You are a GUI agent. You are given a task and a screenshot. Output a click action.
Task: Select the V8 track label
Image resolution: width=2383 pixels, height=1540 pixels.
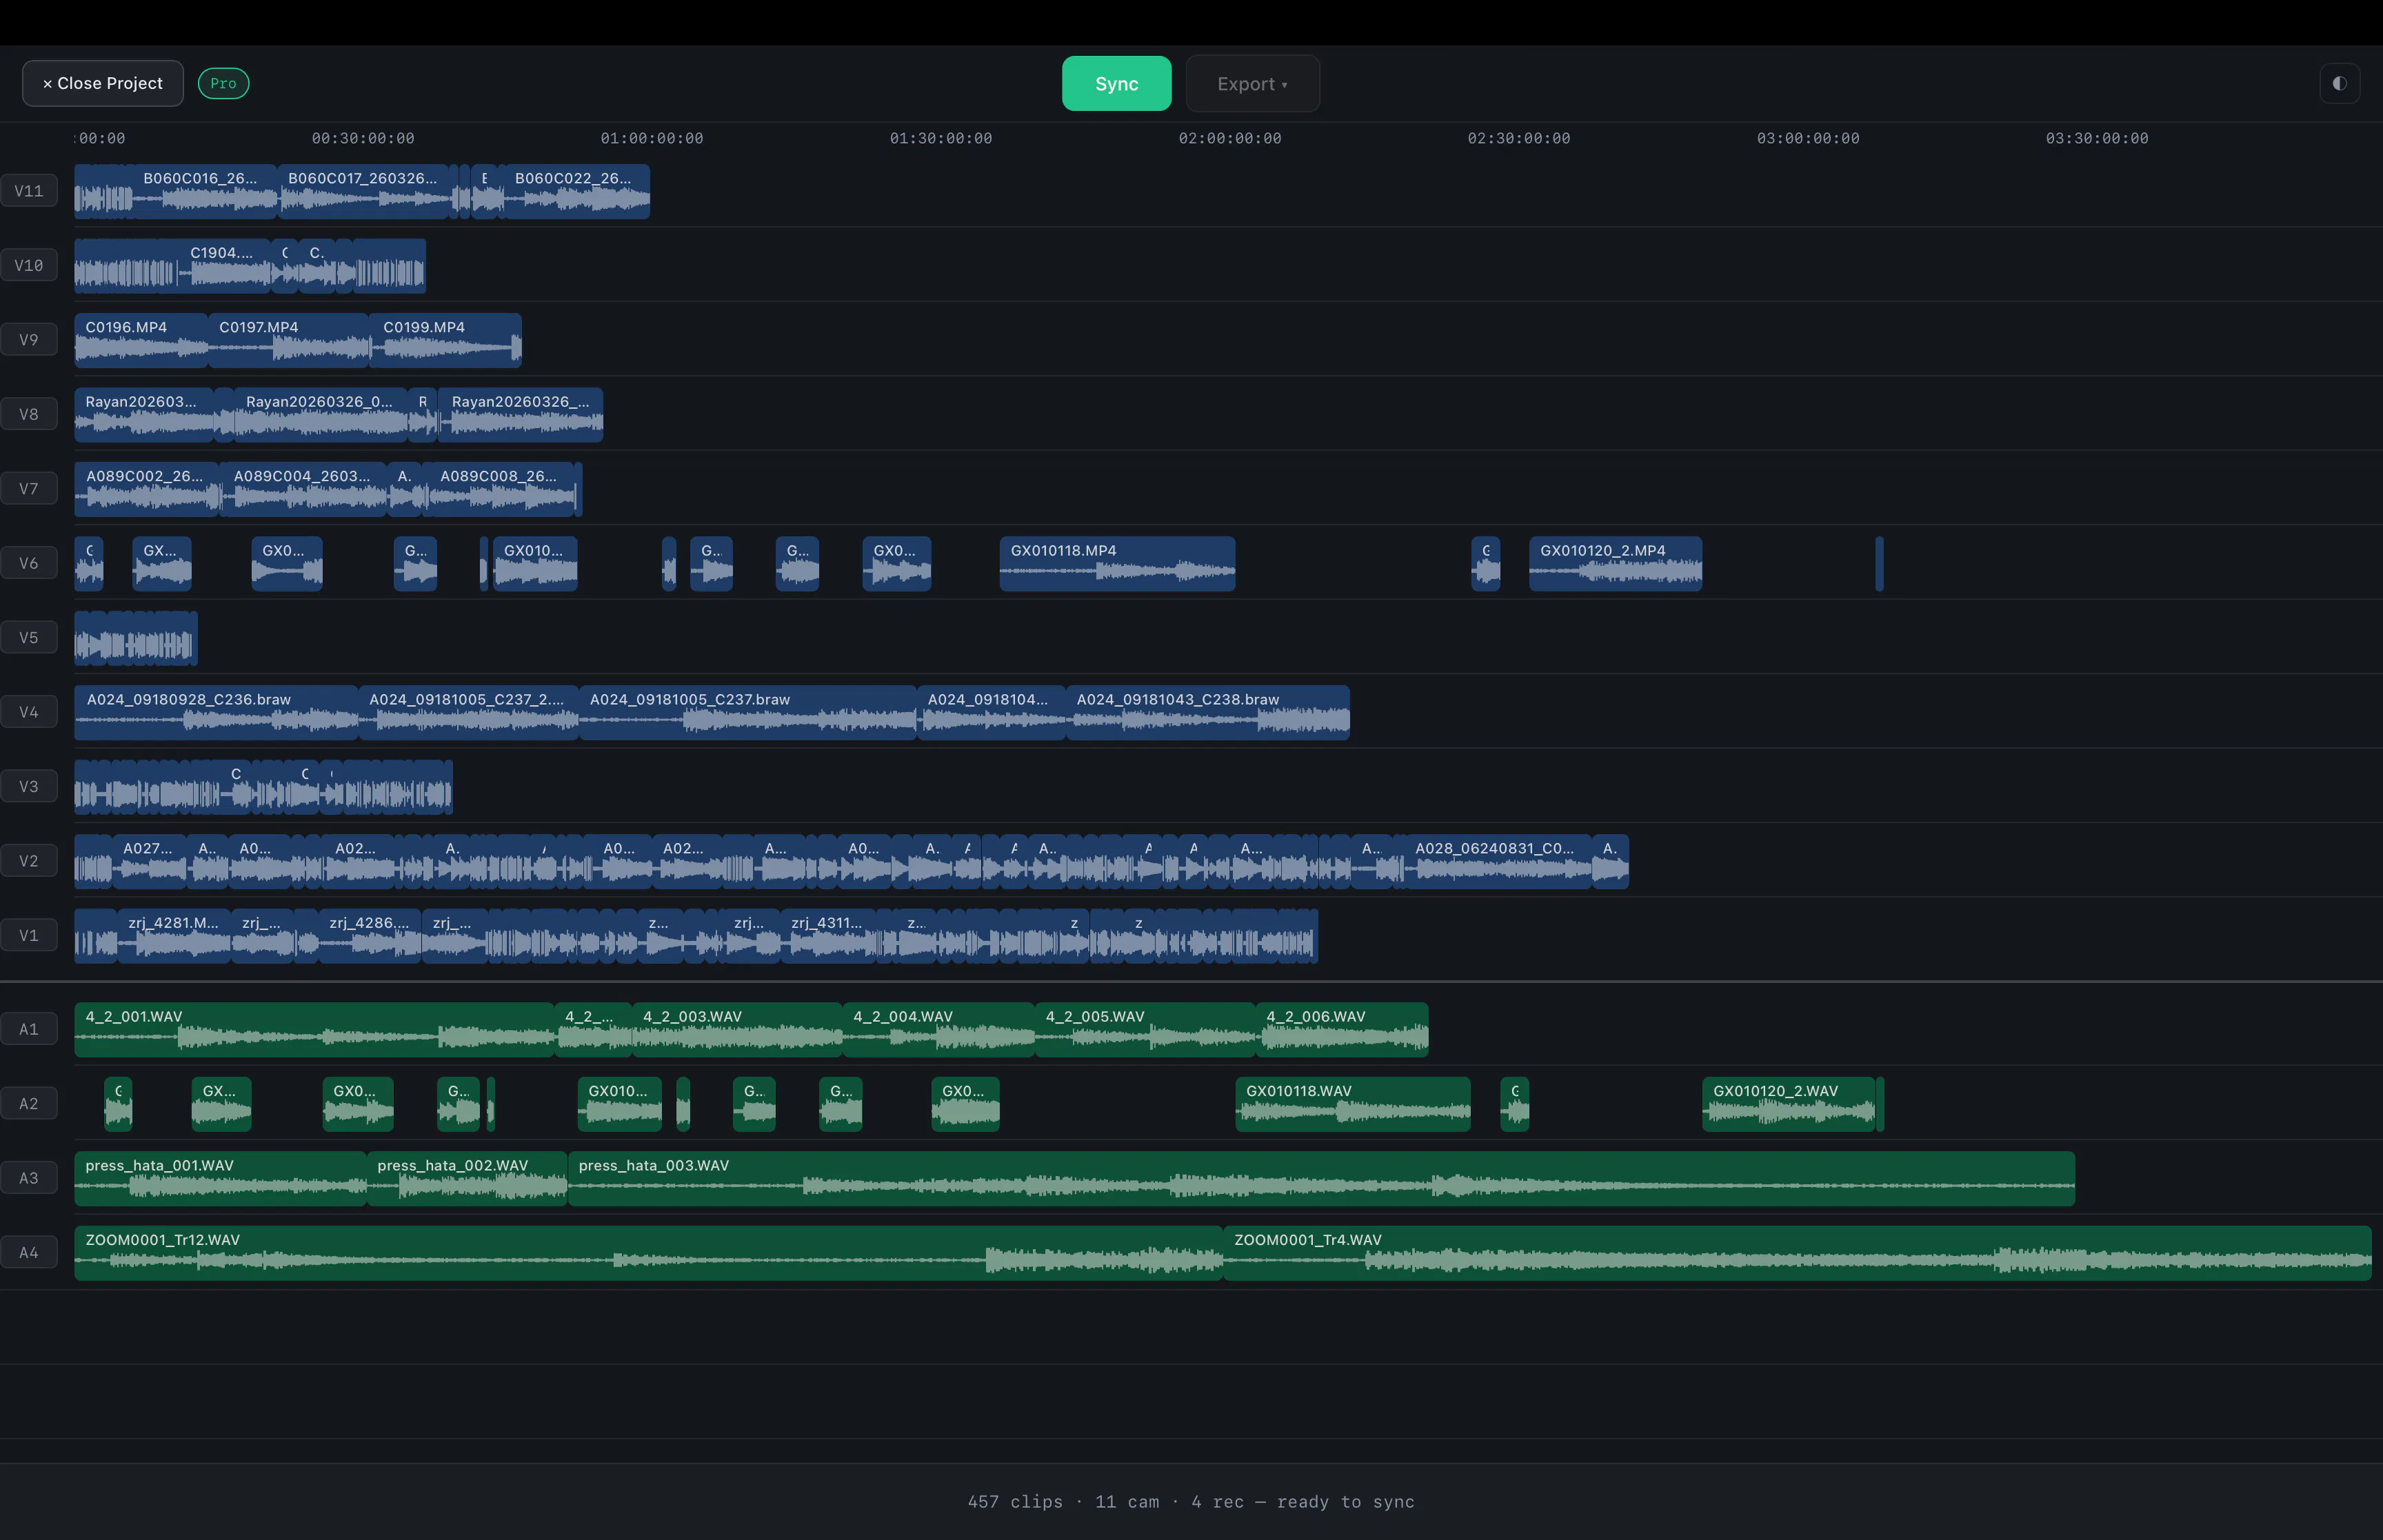coord(29,414)
